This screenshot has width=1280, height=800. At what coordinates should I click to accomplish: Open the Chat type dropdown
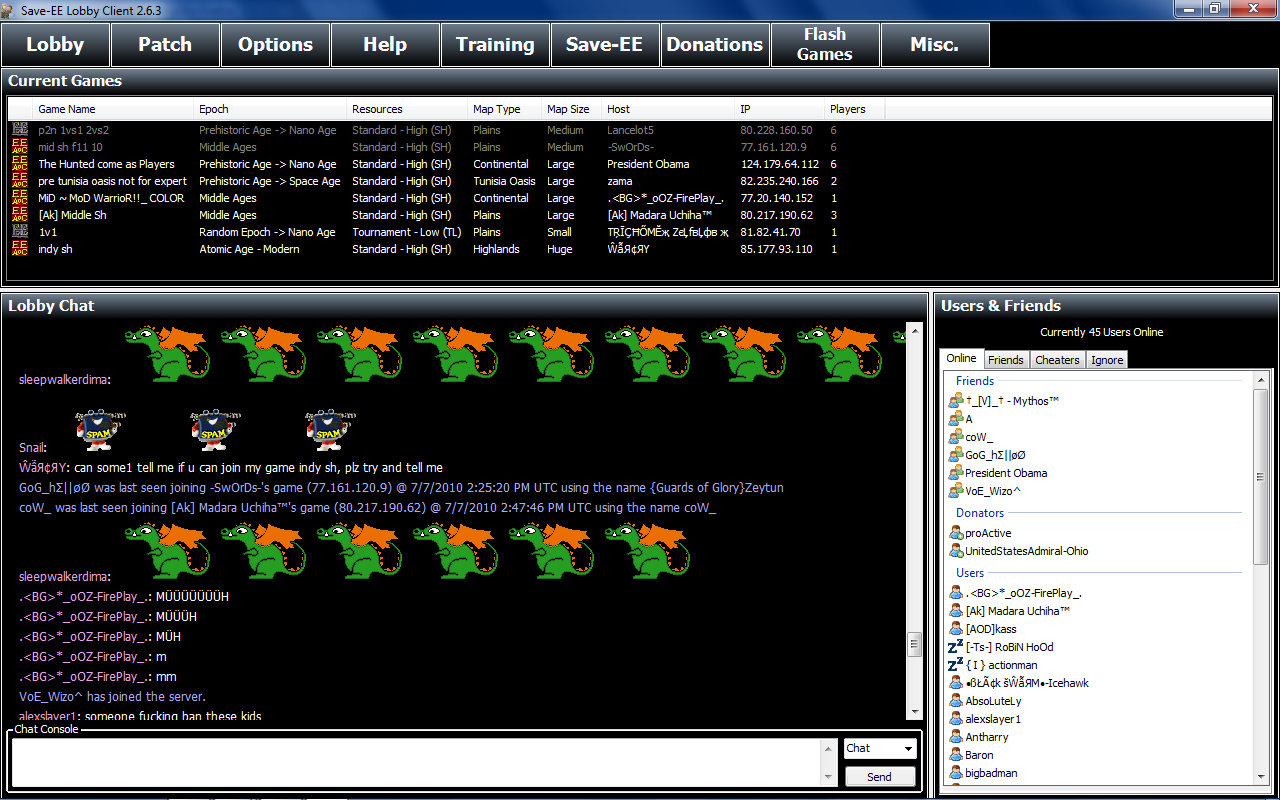(880, 748)
